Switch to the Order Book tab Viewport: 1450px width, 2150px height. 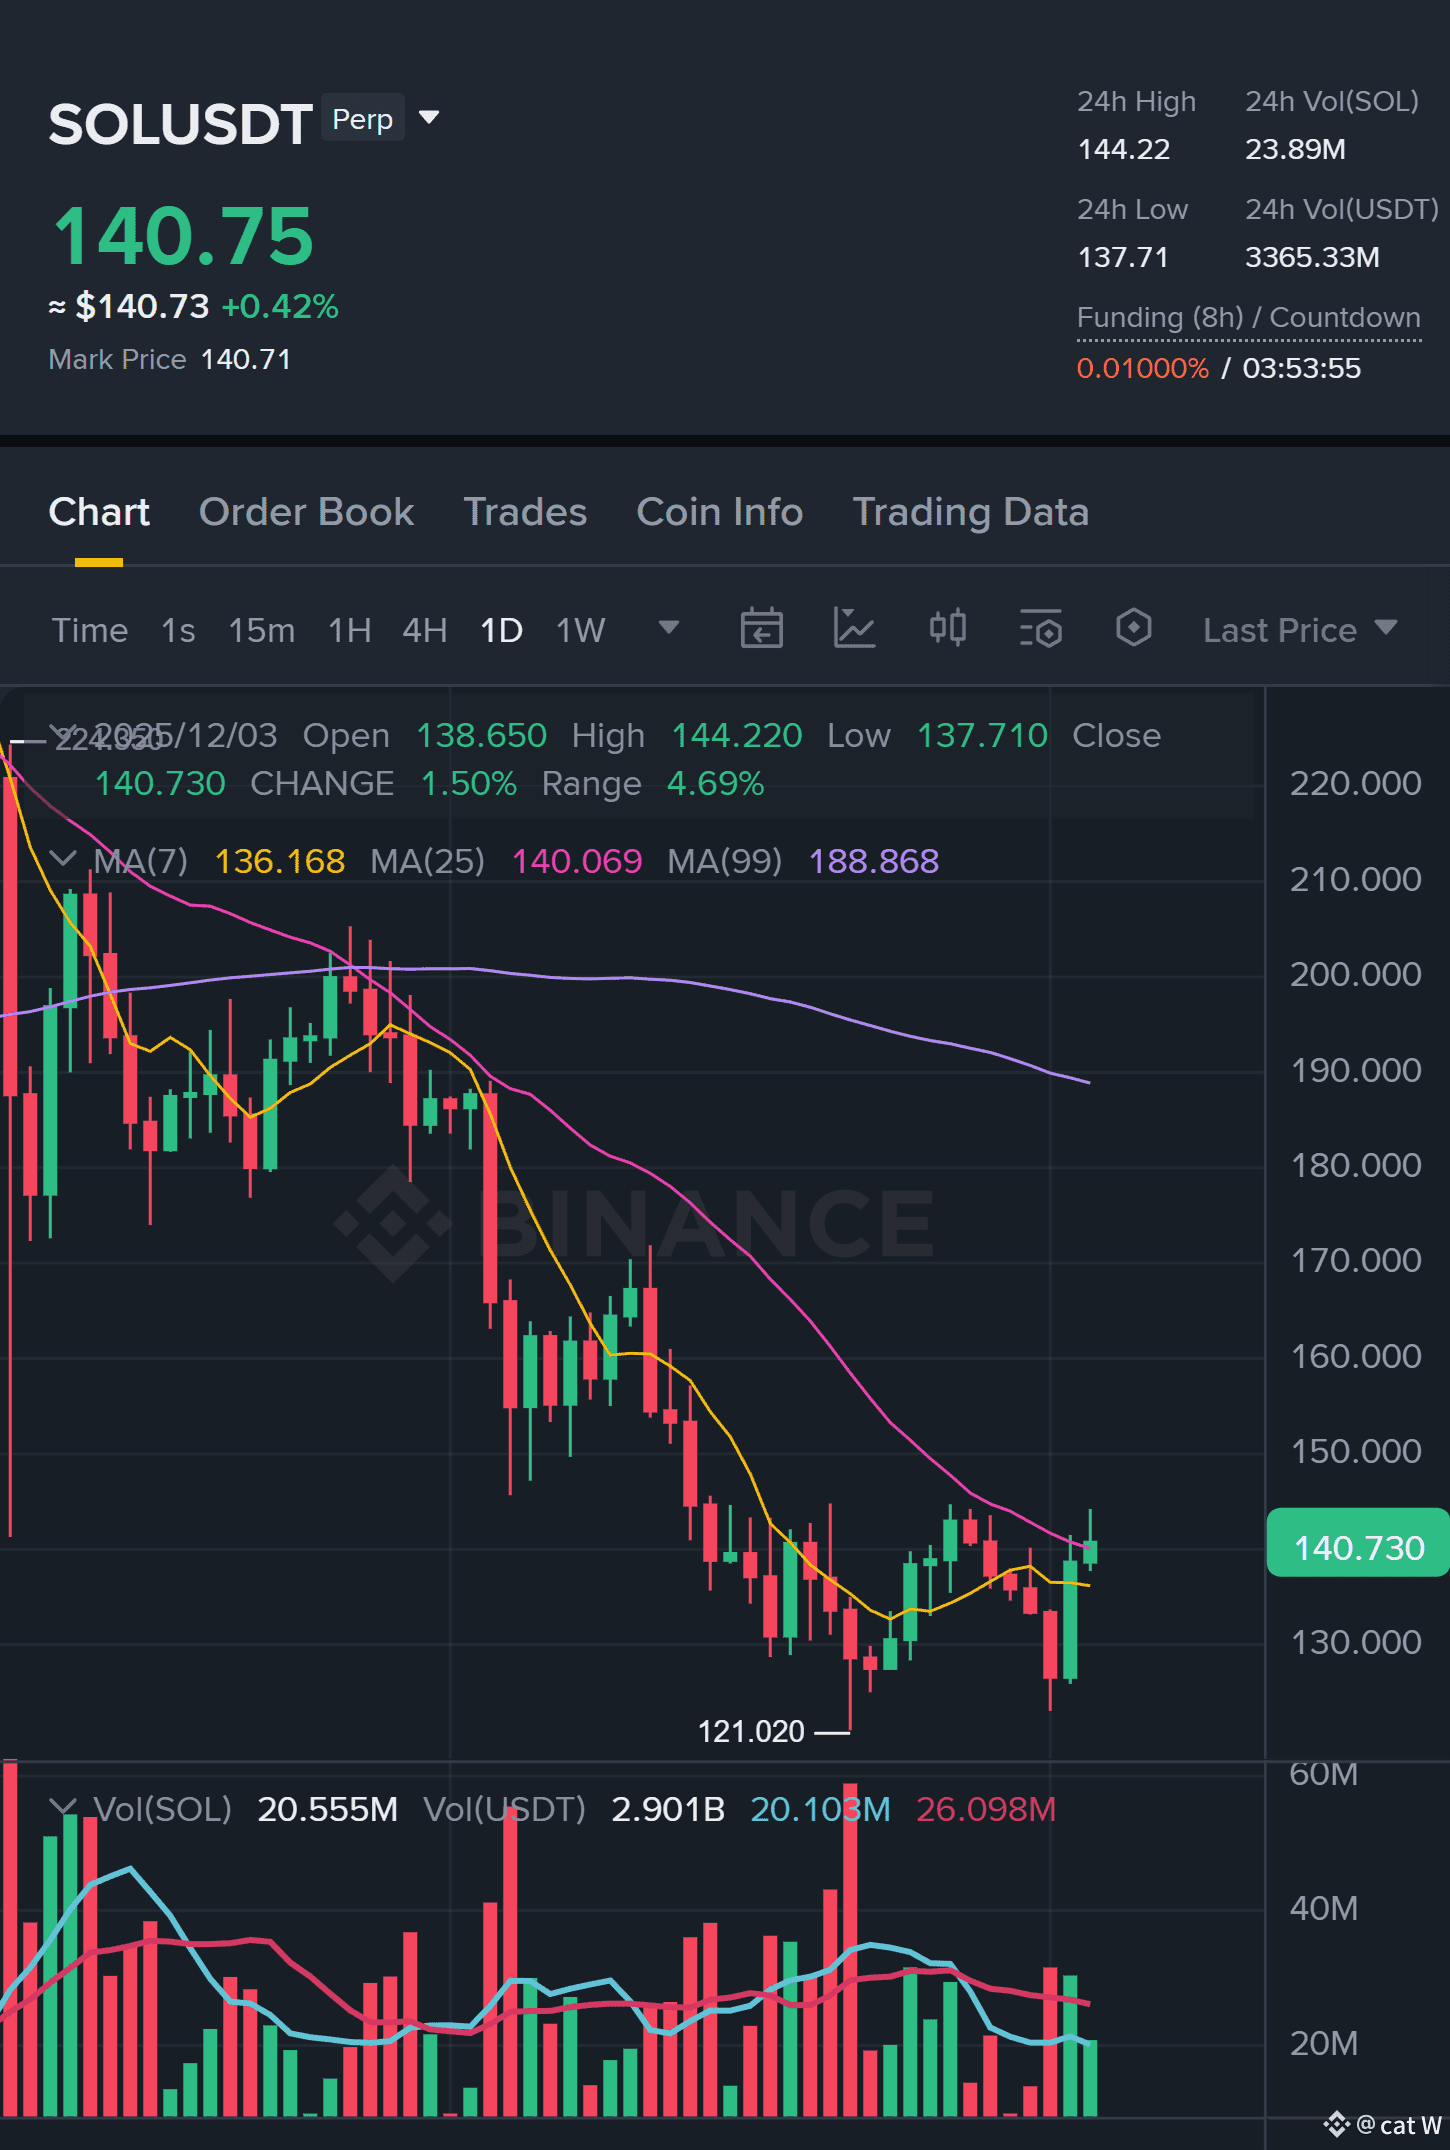coord(306,512)
